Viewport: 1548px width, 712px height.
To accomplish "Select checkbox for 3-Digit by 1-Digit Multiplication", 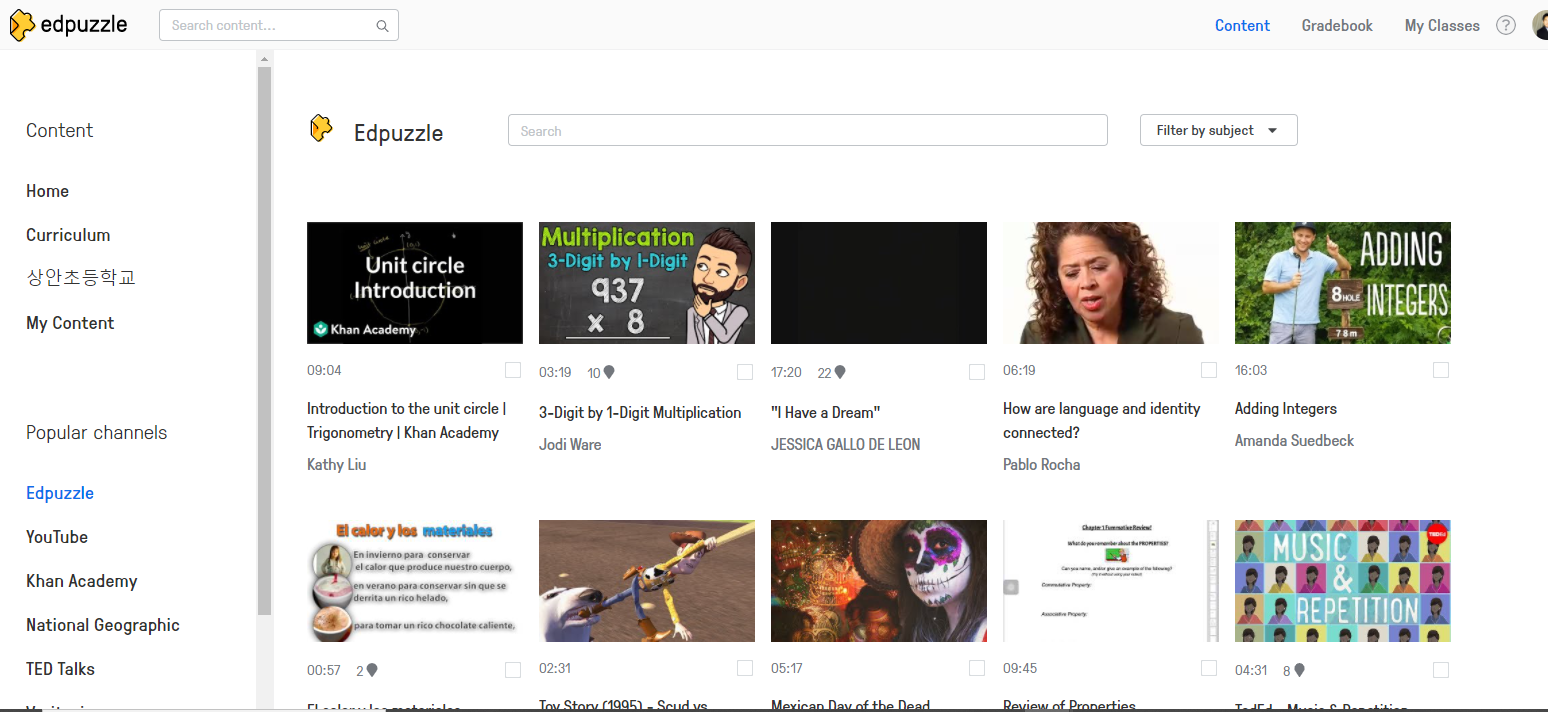I will 745,372.
